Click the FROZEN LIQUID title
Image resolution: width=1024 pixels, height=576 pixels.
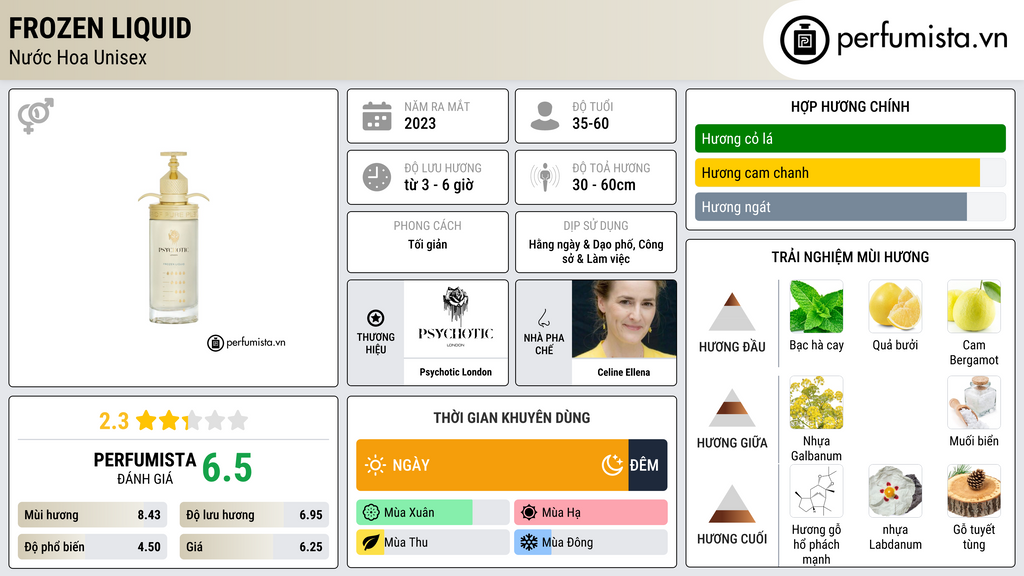point(100,28)
